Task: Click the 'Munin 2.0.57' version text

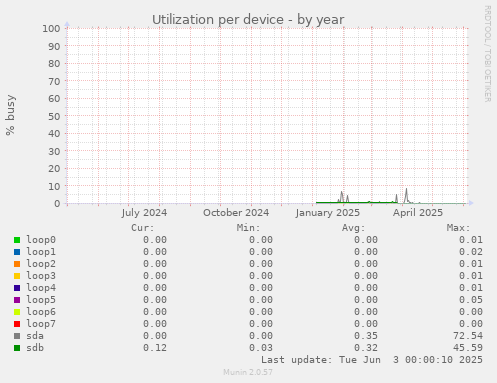Action: click(248, 372)
